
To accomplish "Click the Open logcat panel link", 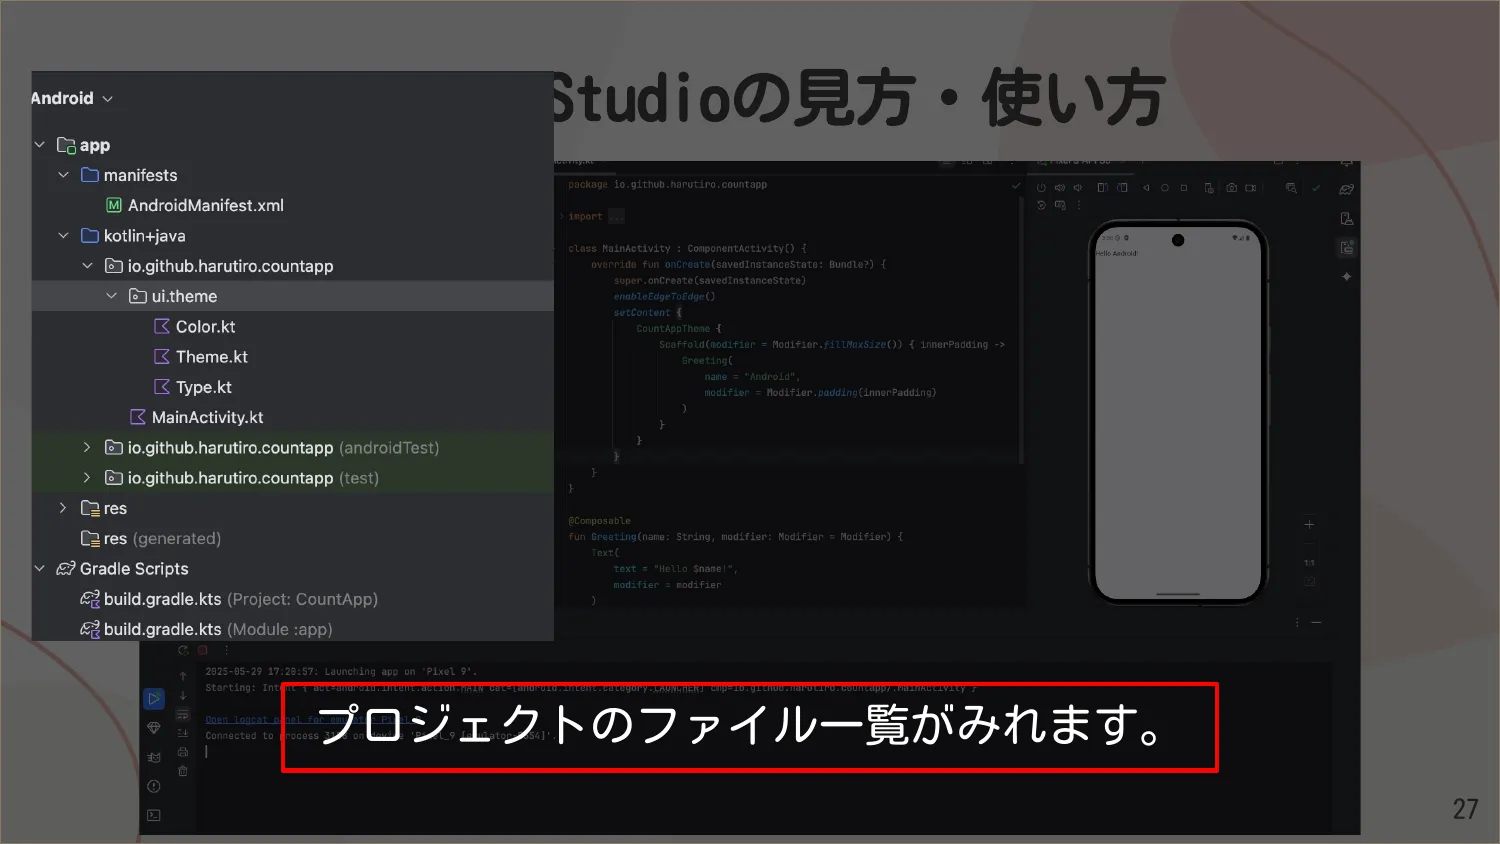I will point(240,719).
